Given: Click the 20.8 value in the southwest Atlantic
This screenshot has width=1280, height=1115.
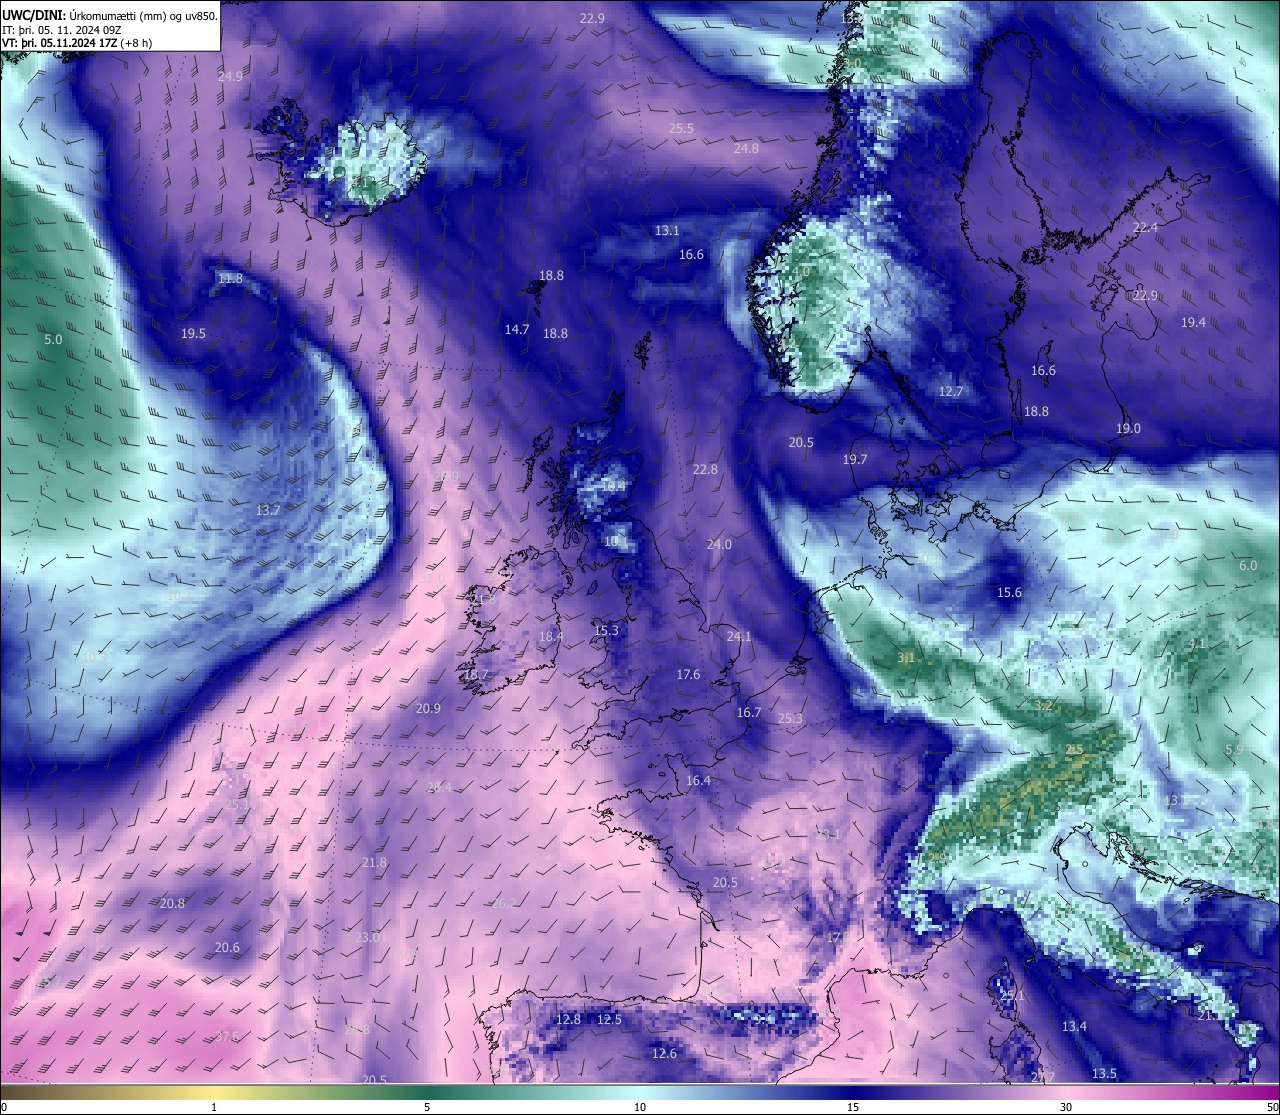Looking at the screenshot, I should point(172,903).
